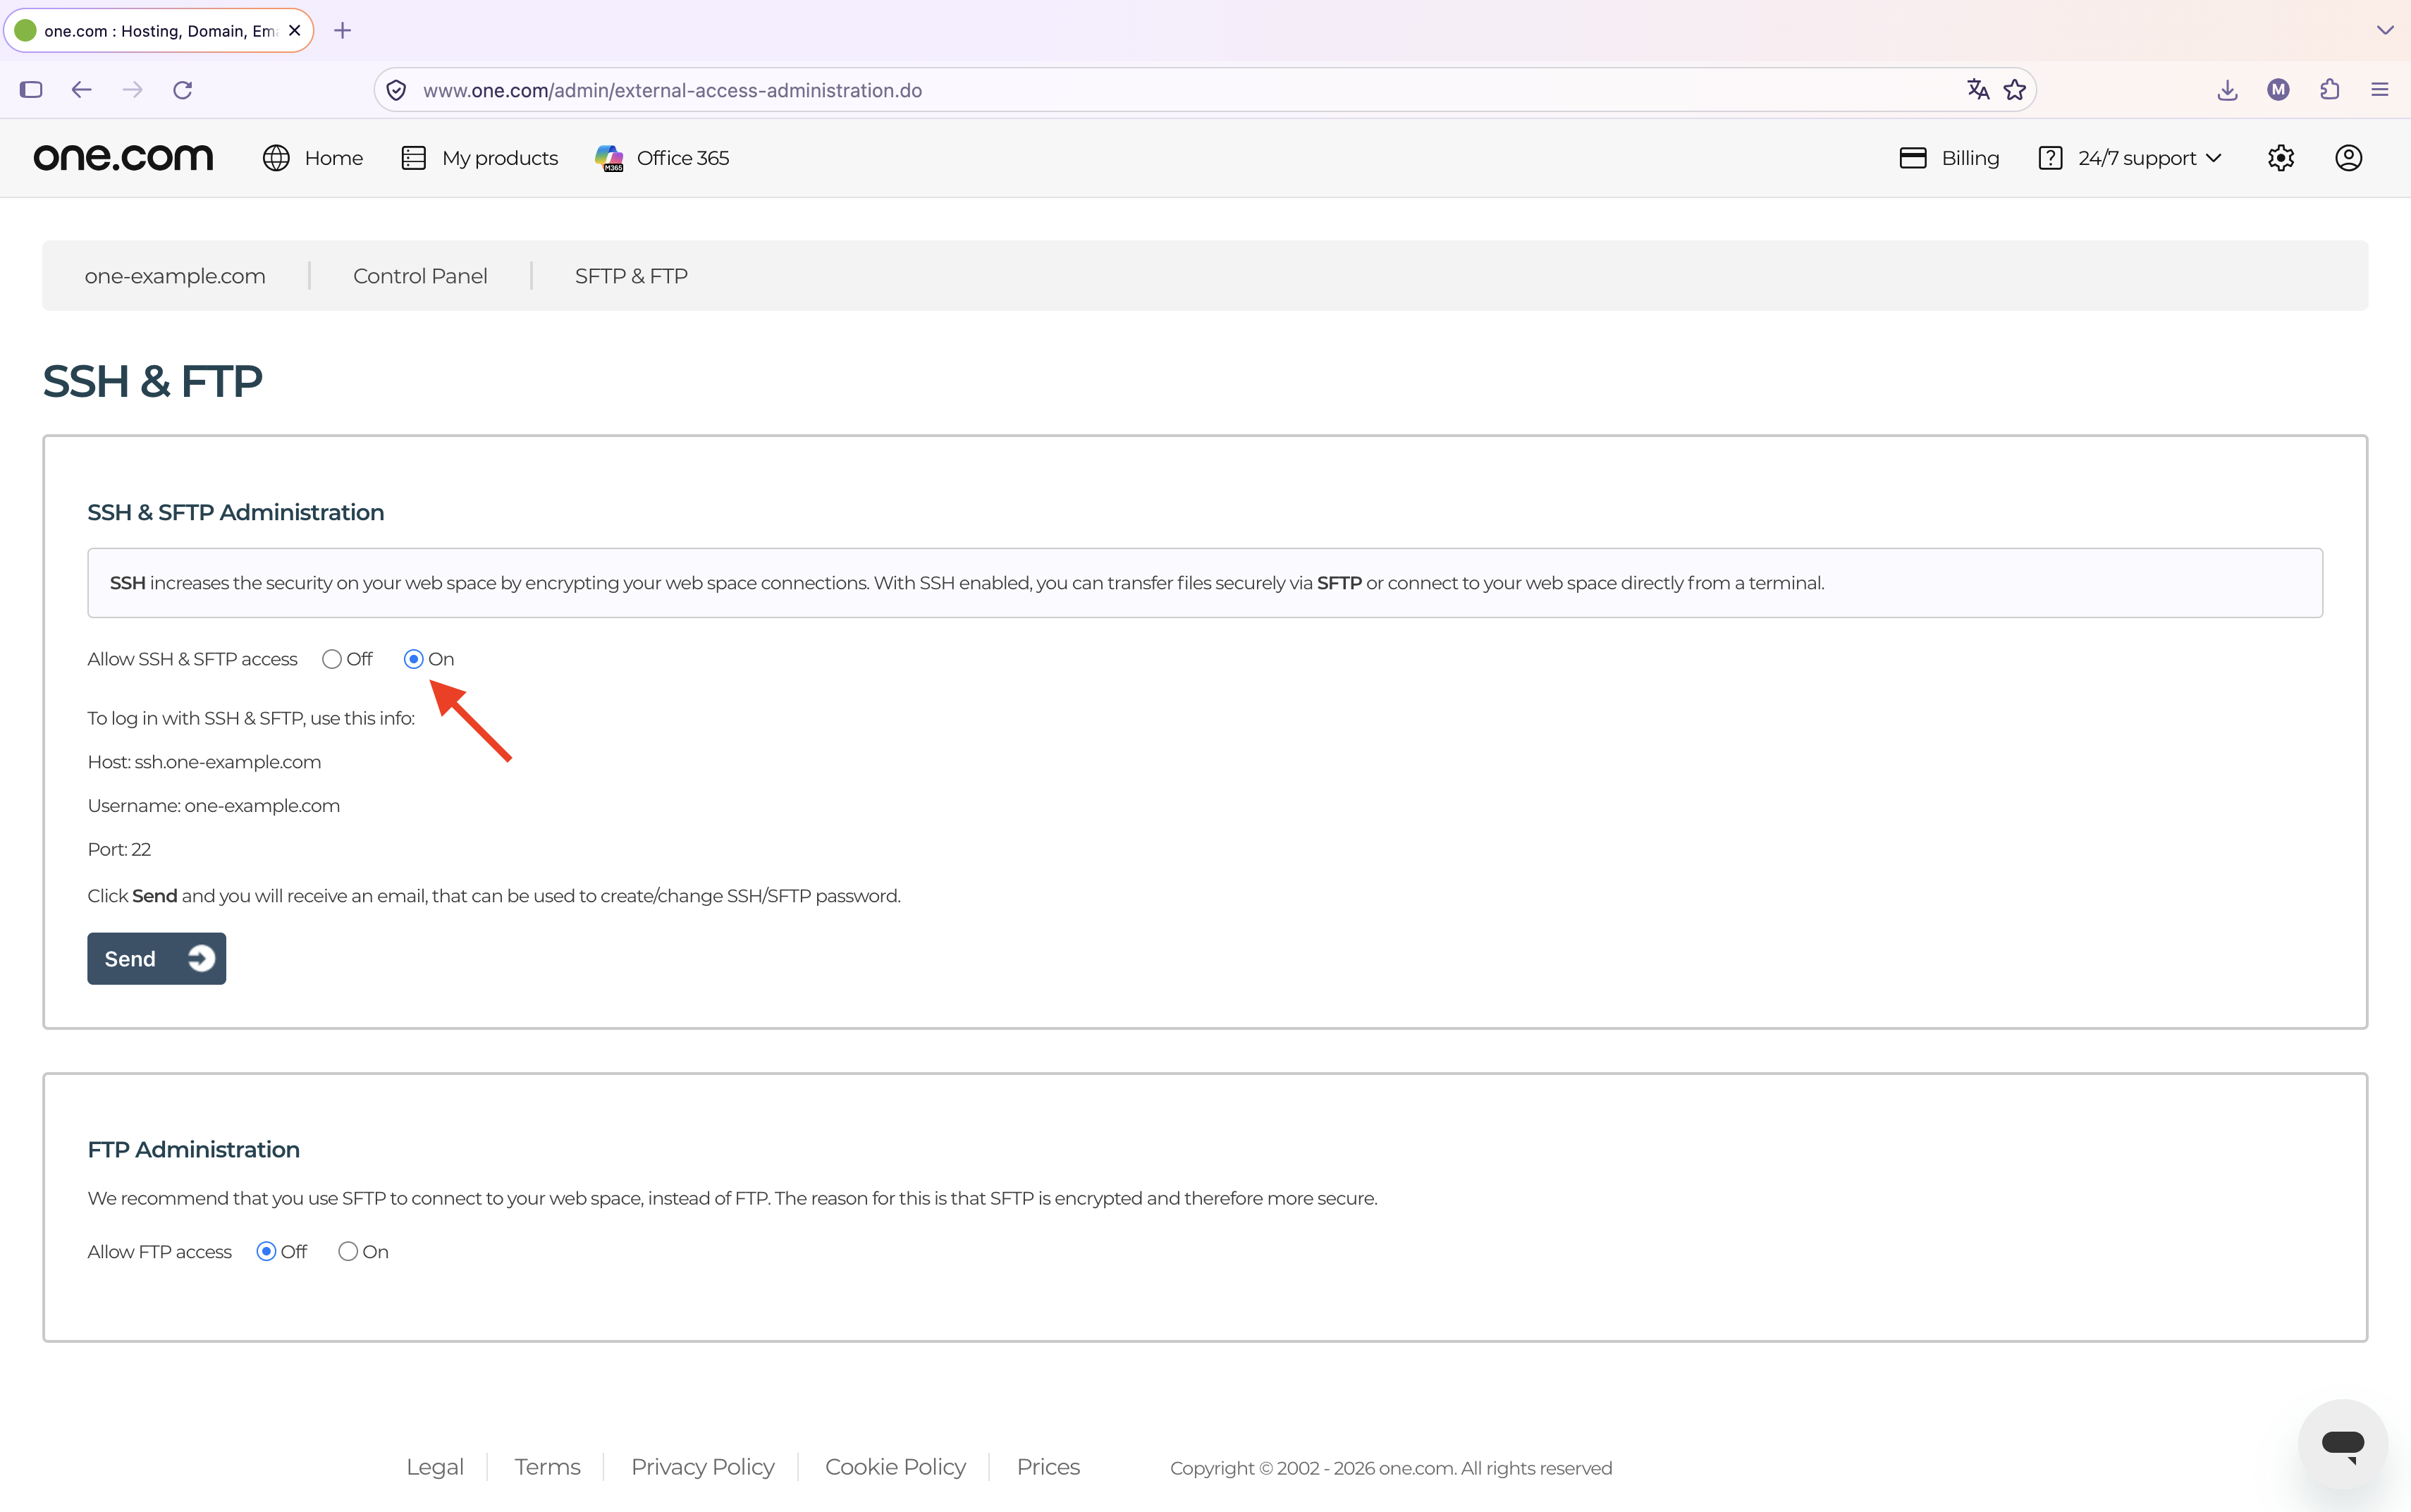Select On for SSH & SFTP access

[413, 659]
